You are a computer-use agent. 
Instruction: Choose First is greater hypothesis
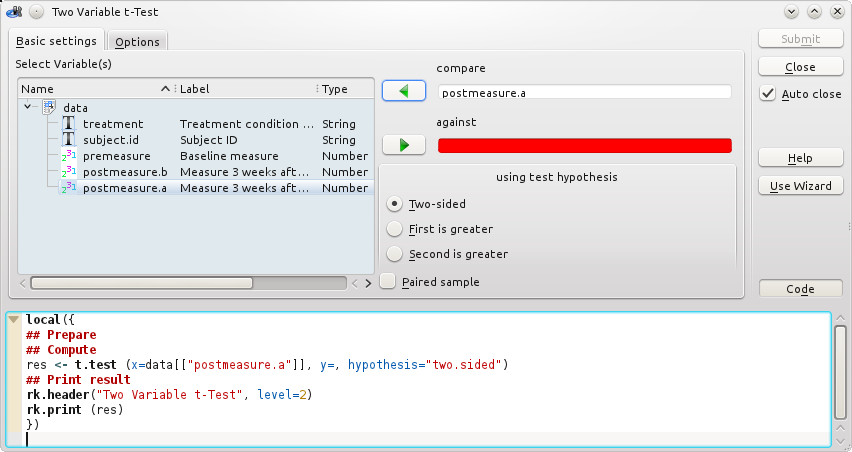pos(395,229)
